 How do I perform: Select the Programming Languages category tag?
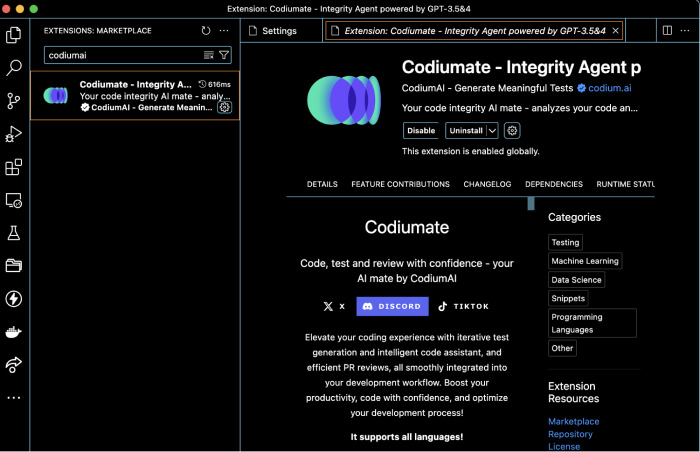592,323
